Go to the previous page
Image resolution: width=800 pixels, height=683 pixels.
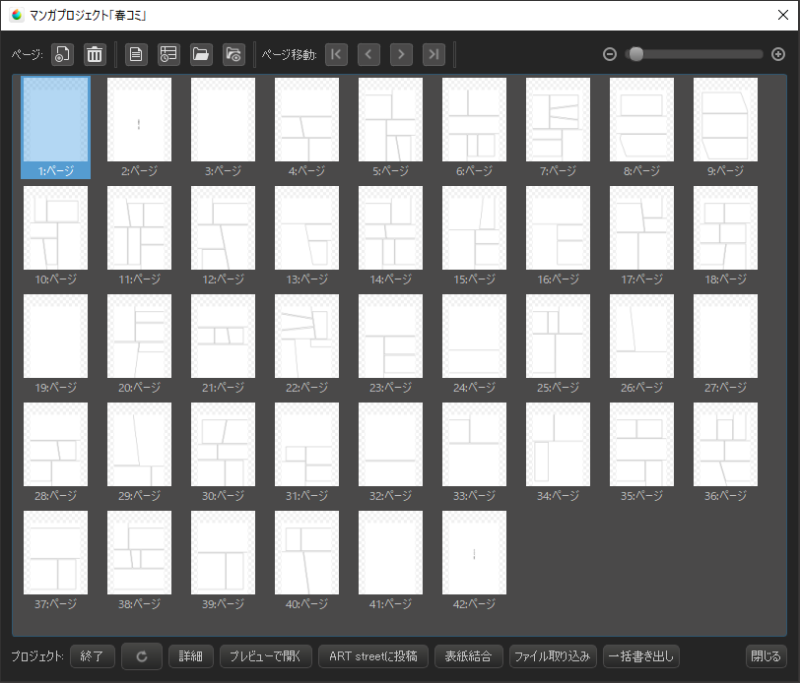369,54
